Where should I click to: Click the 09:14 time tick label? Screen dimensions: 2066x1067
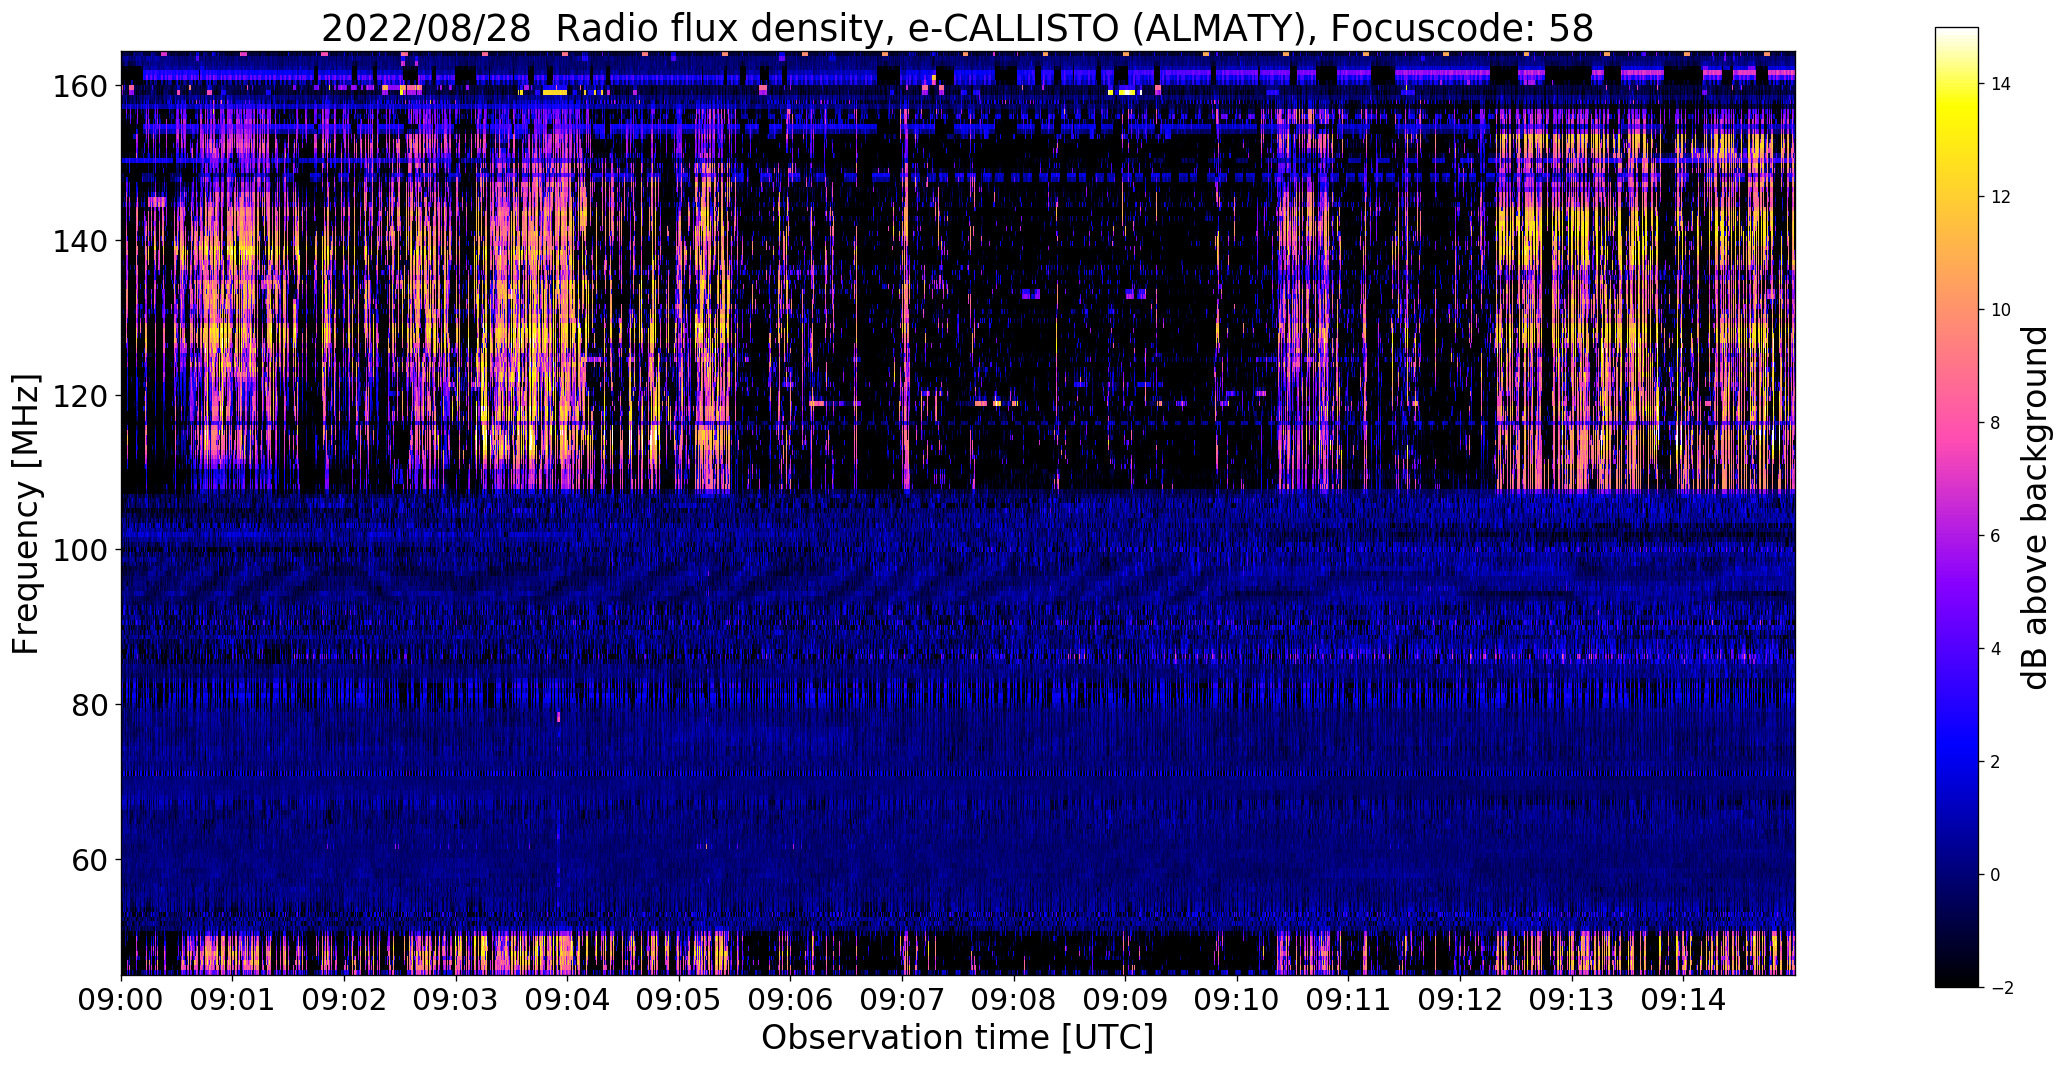[1685, 999]
